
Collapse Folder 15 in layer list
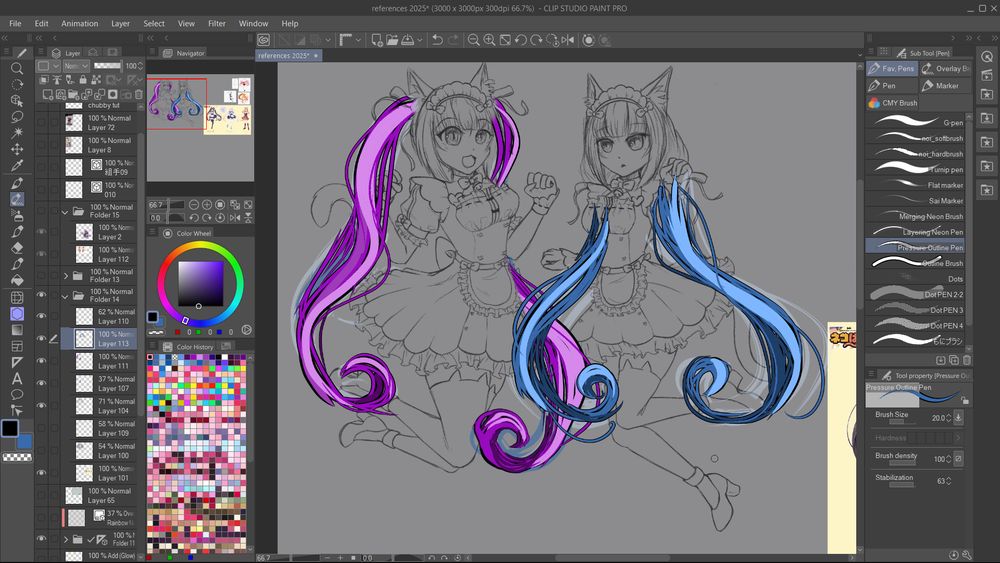65,212
